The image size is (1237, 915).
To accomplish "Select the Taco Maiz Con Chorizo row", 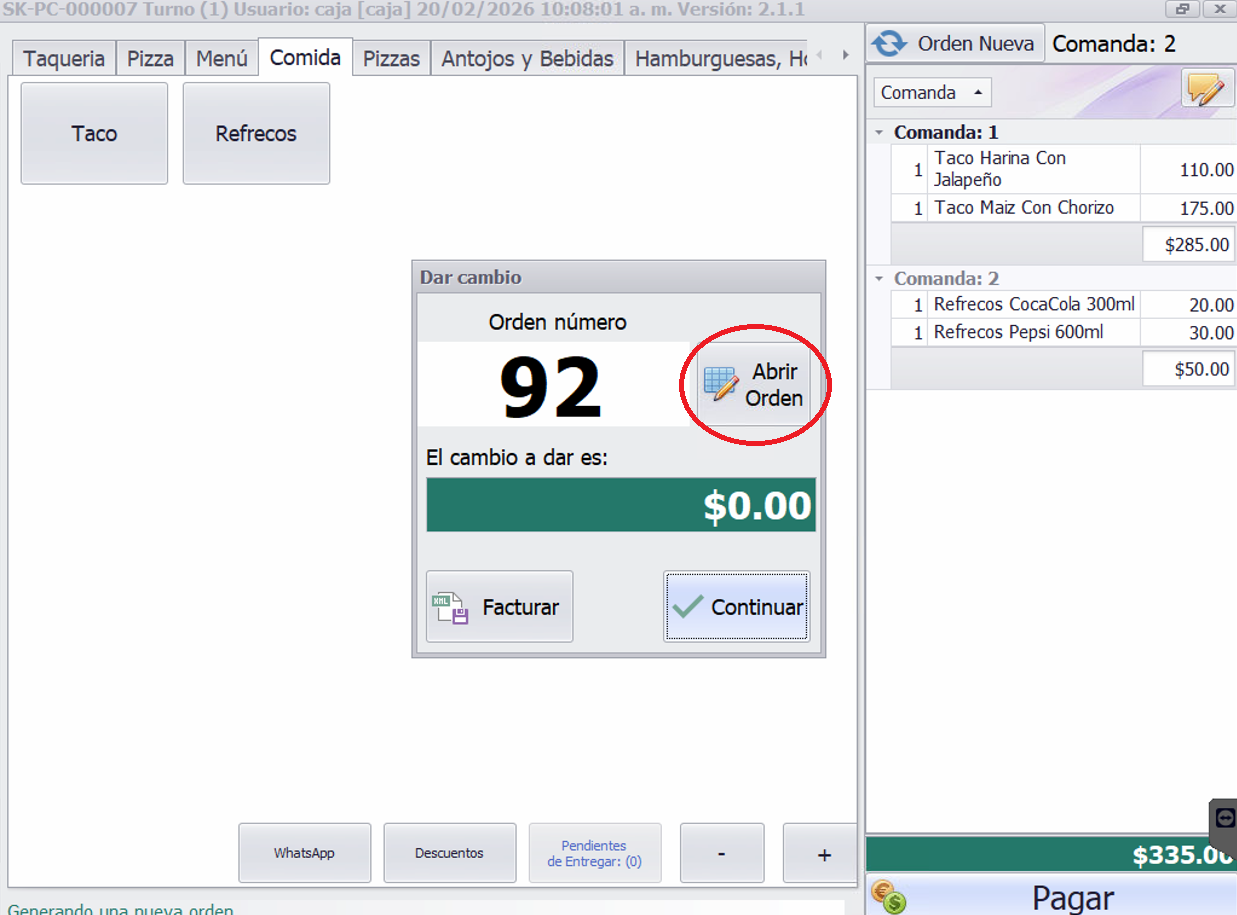I will [1023, 208].
